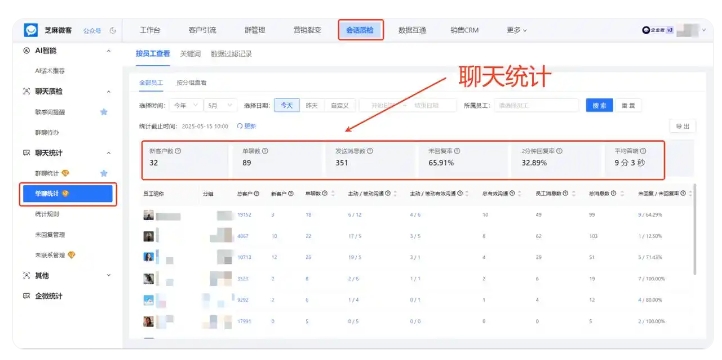The image size is (722, 360).
Task: Click the help icon next to 单聊数 card
Action: [265, 151]
